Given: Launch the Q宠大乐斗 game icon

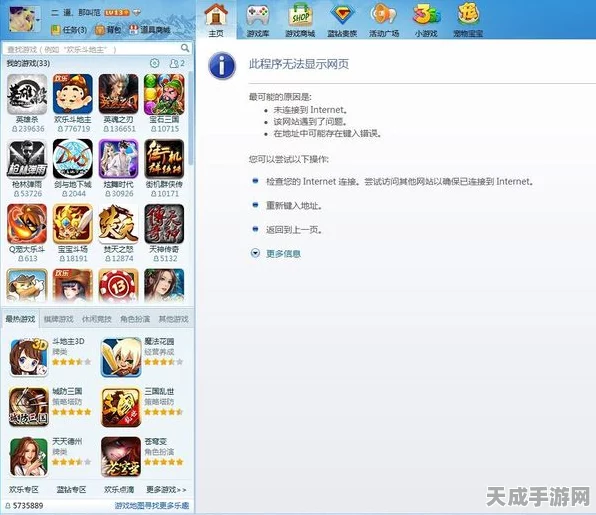Looking at the screenshot, I should [x=27, y=224].
